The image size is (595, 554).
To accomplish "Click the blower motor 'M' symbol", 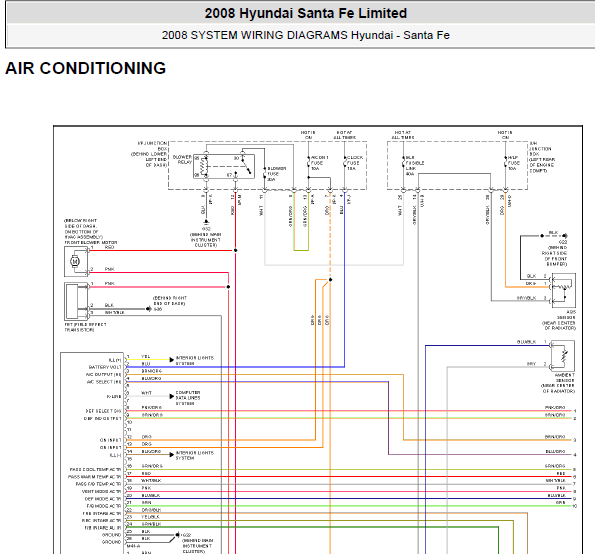I will point(75,261).
